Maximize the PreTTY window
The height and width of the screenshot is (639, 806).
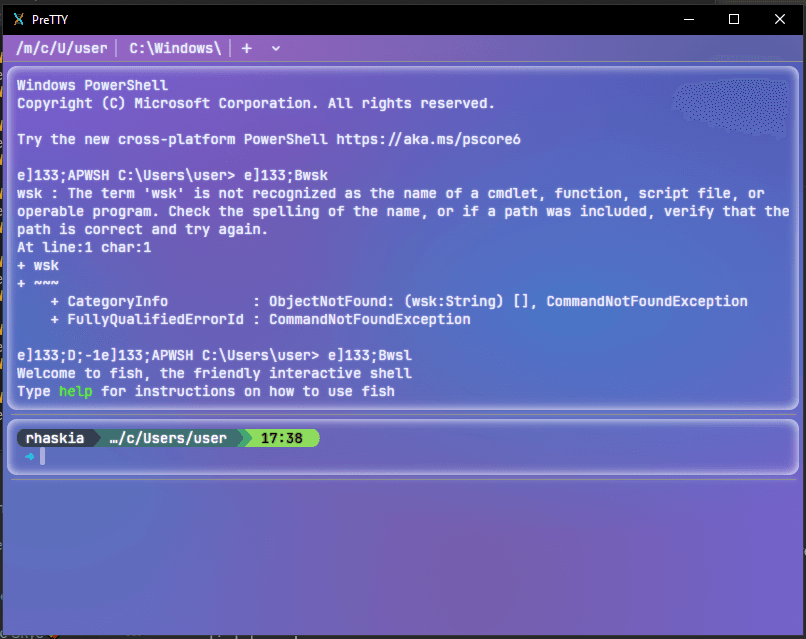pos(733,18)
